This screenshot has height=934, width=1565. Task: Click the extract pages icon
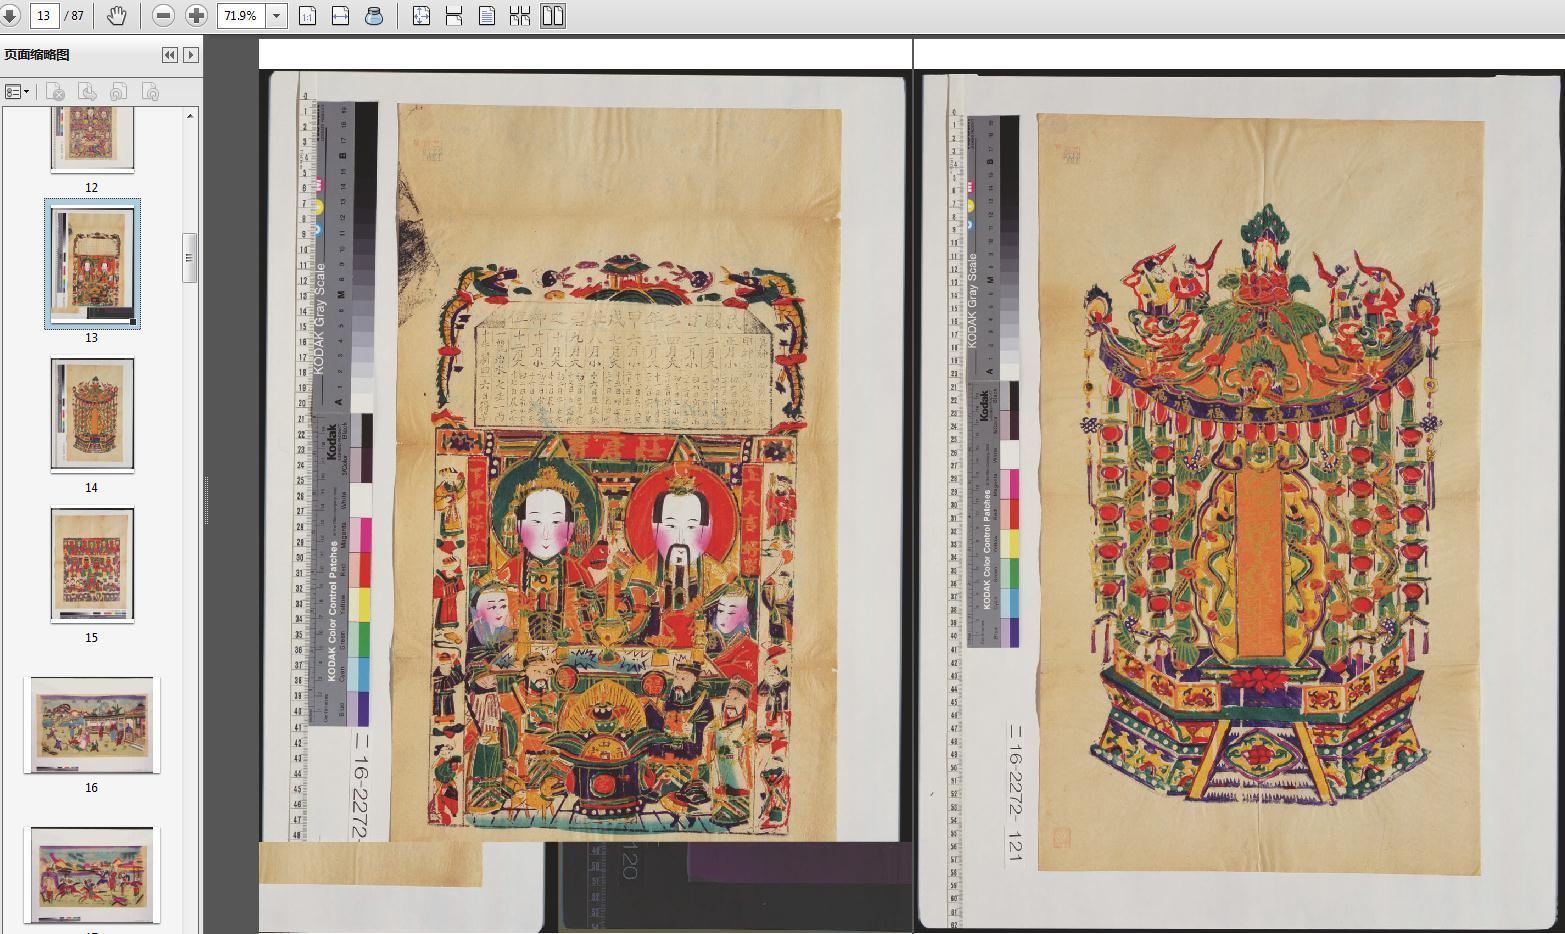[x=88, y=92]
